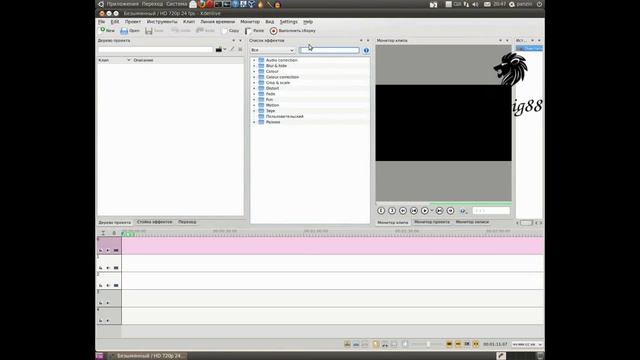Switch to the Стойка эффектов tab
This screenshot has width=640, height=360.
[154, 222]
